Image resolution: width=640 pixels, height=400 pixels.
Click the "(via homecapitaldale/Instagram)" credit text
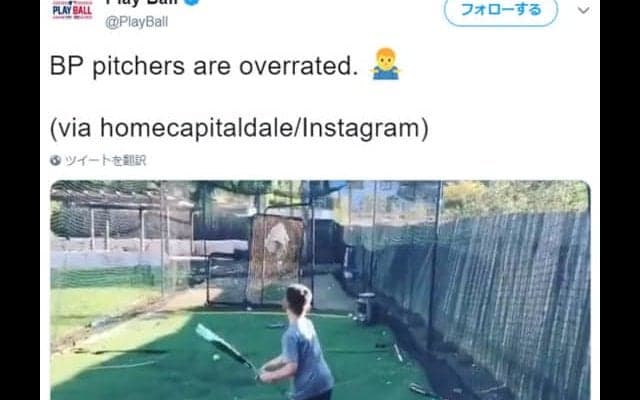[x=239, y=128]
